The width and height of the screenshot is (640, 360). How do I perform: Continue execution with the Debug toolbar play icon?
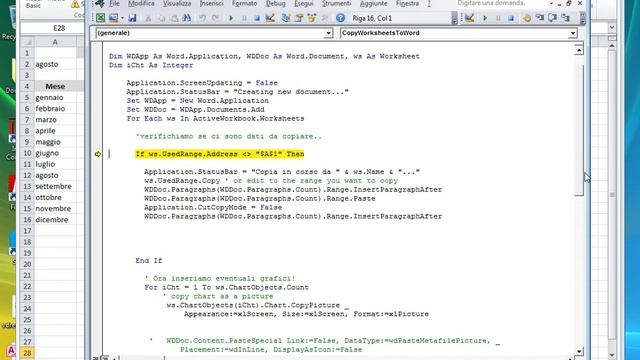click(x=485, y=18)
